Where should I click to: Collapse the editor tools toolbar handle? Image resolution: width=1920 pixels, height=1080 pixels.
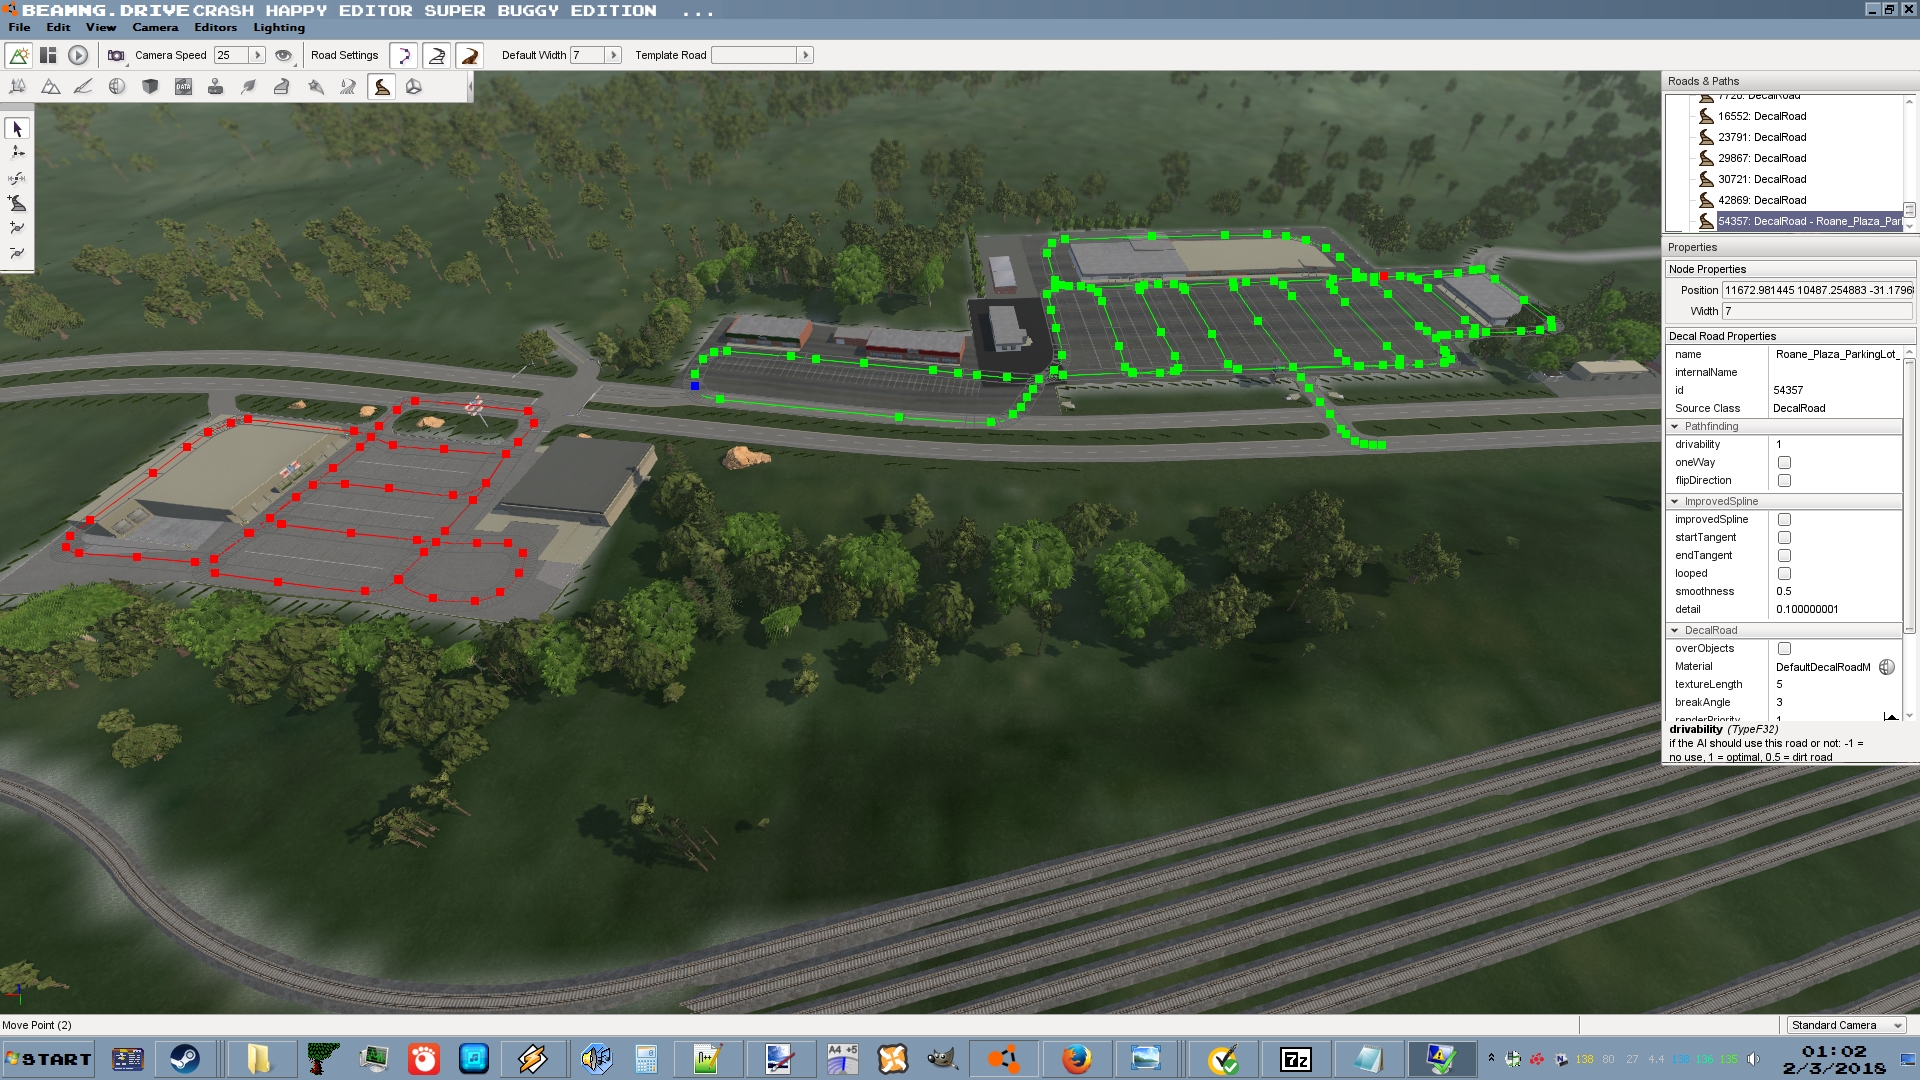pyautogui.click(x=470, y=87)
